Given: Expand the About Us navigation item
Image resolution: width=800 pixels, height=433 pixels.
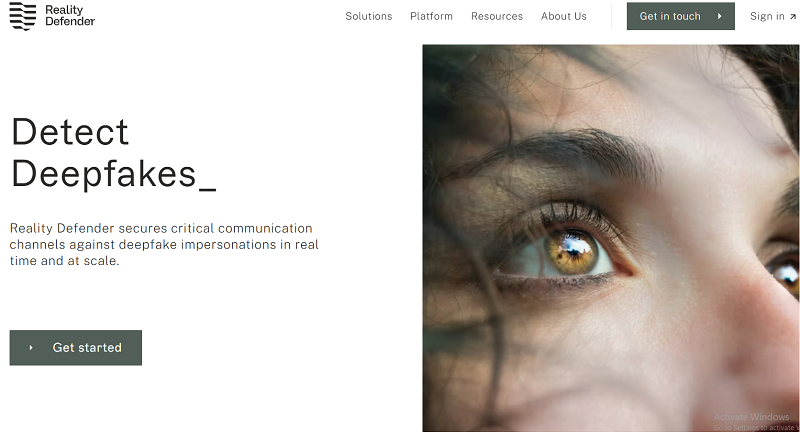Looking at the screenshot, I should [563, 16].
